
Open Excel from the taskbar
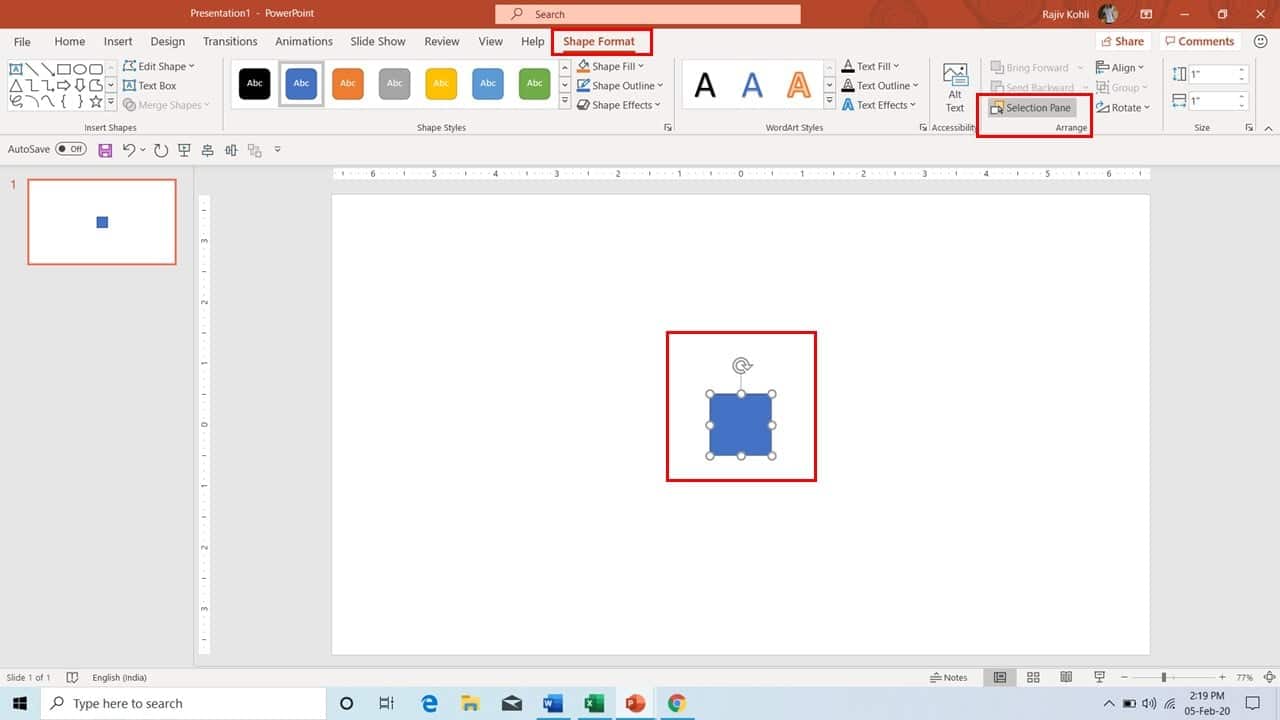coord(594,703)
